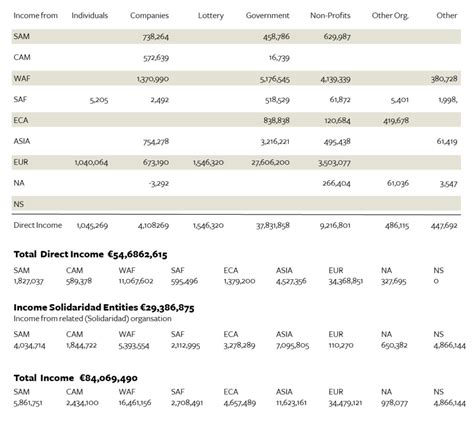
Task: Click the Non-Profits column header
Action: 330,15
